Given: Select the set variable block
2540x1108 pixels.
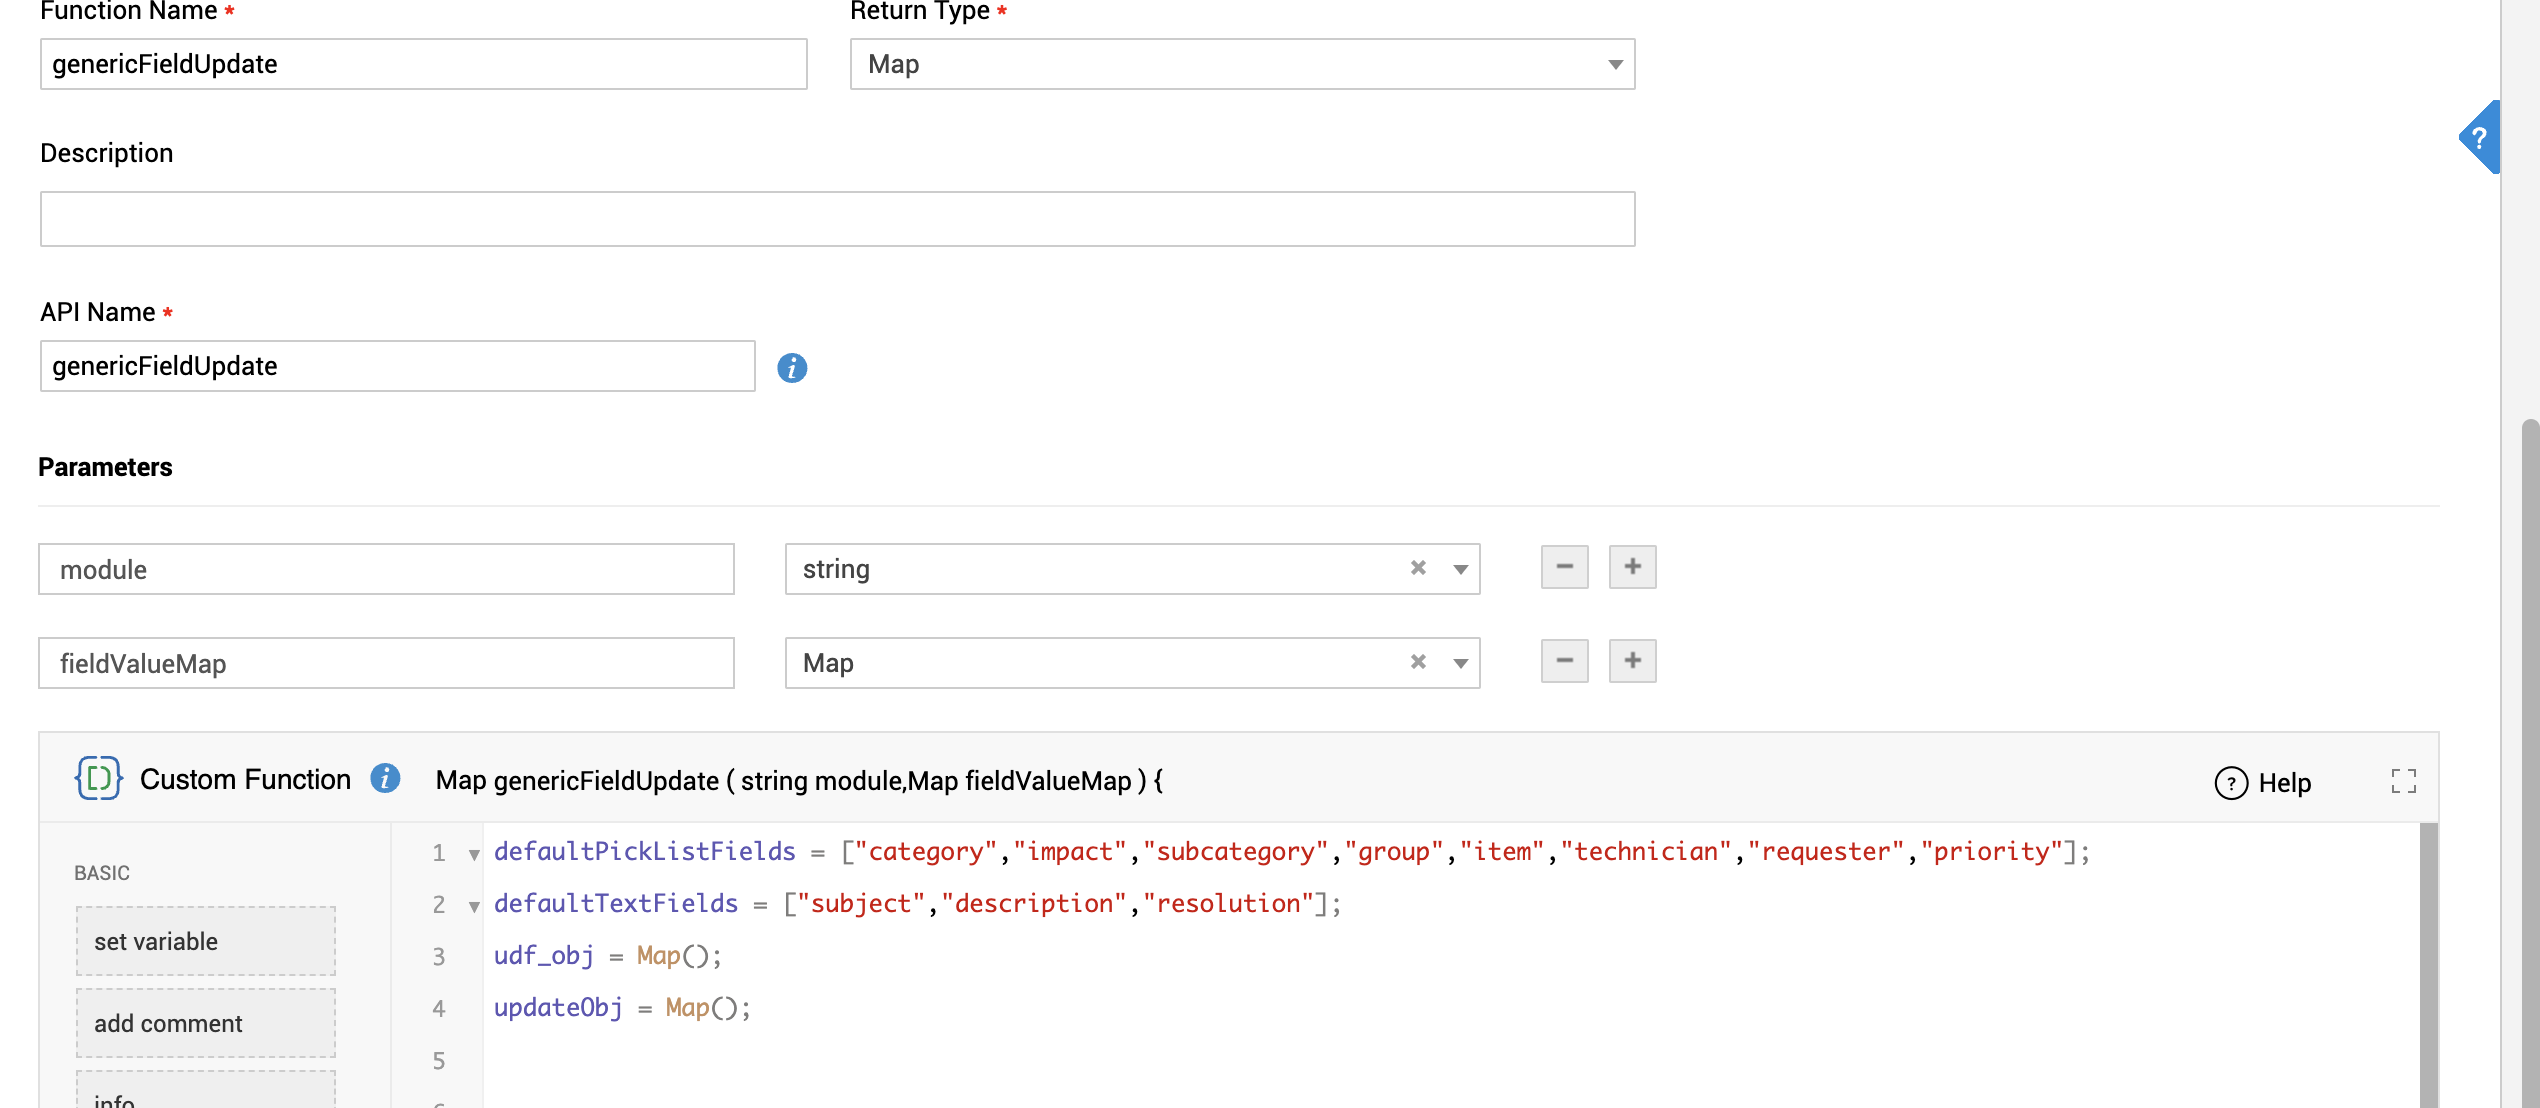Looking at the screenshot, I should (x=206, y=941).
